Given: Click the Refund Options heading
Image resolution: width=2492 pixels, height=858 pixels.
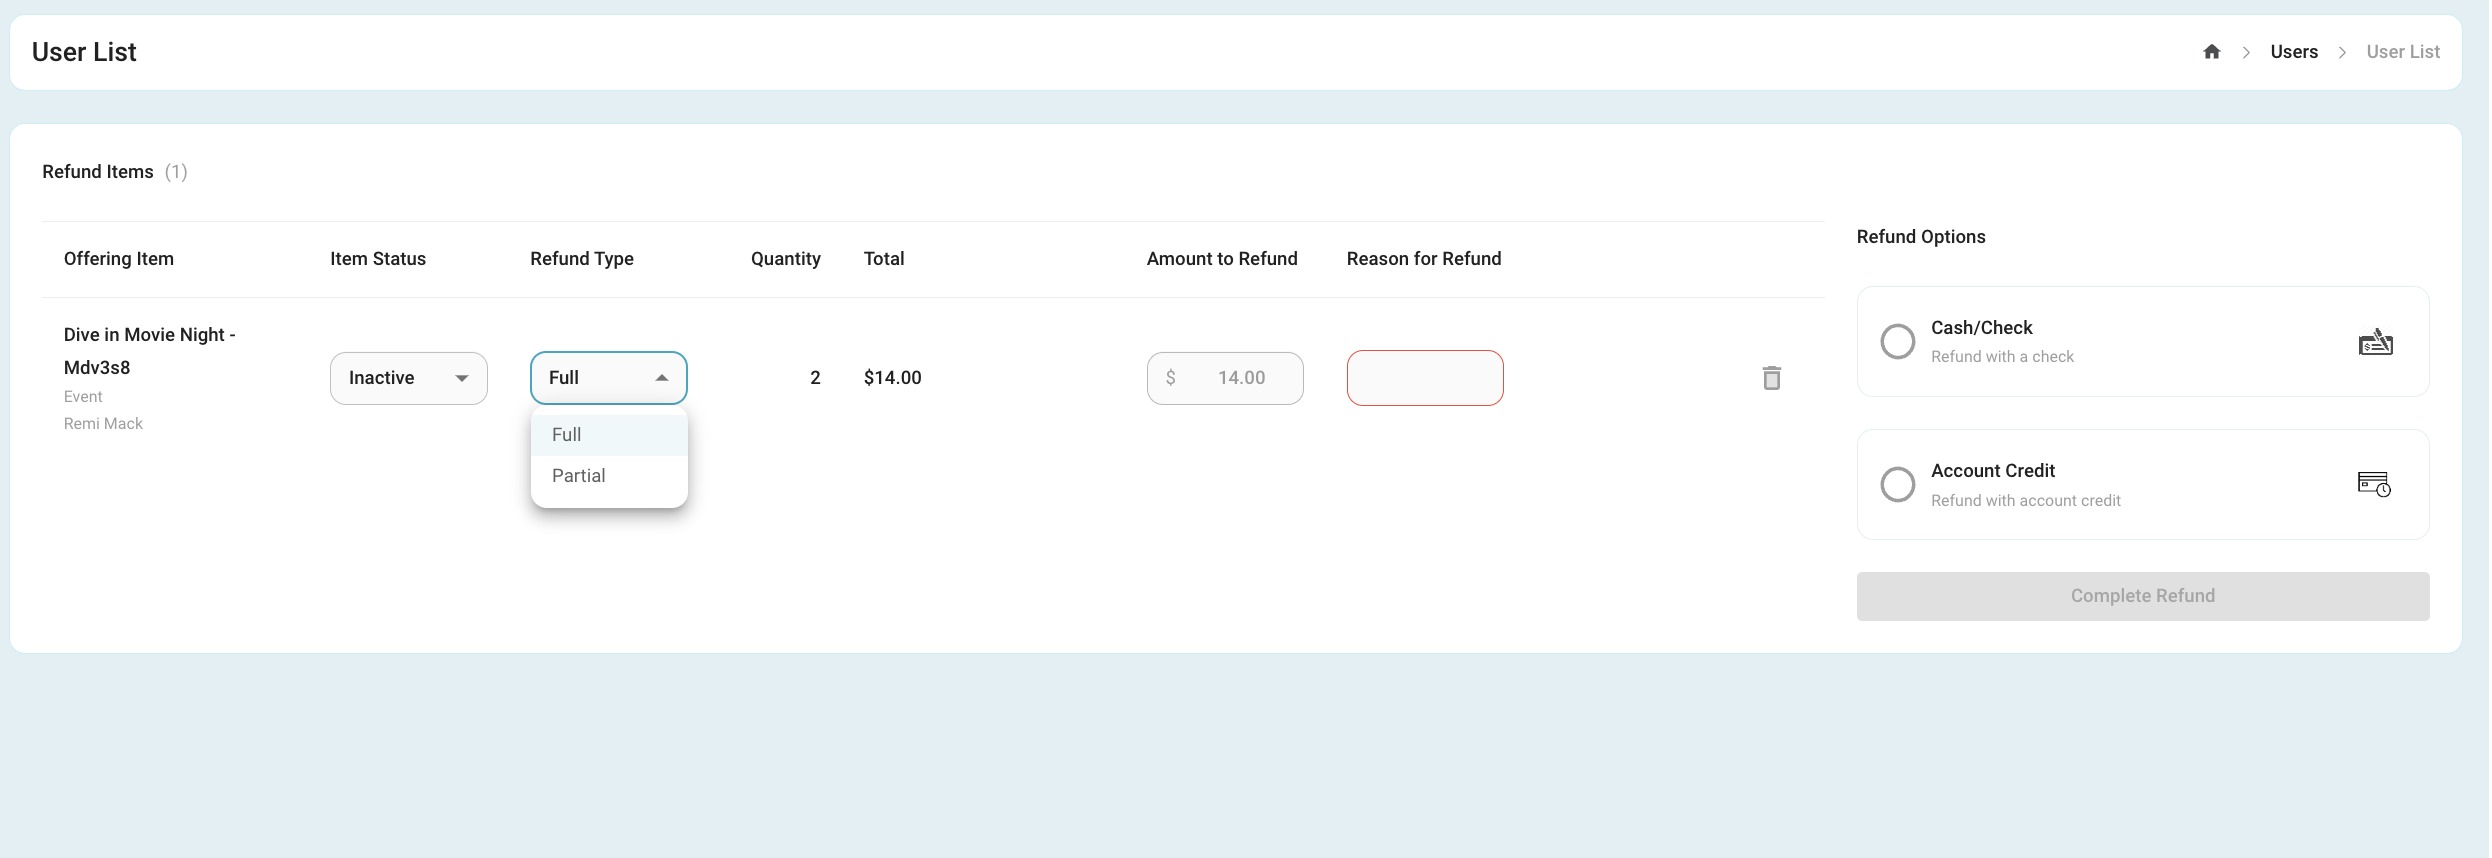Looking at the screenshot, I should (x=1921, y=237).
